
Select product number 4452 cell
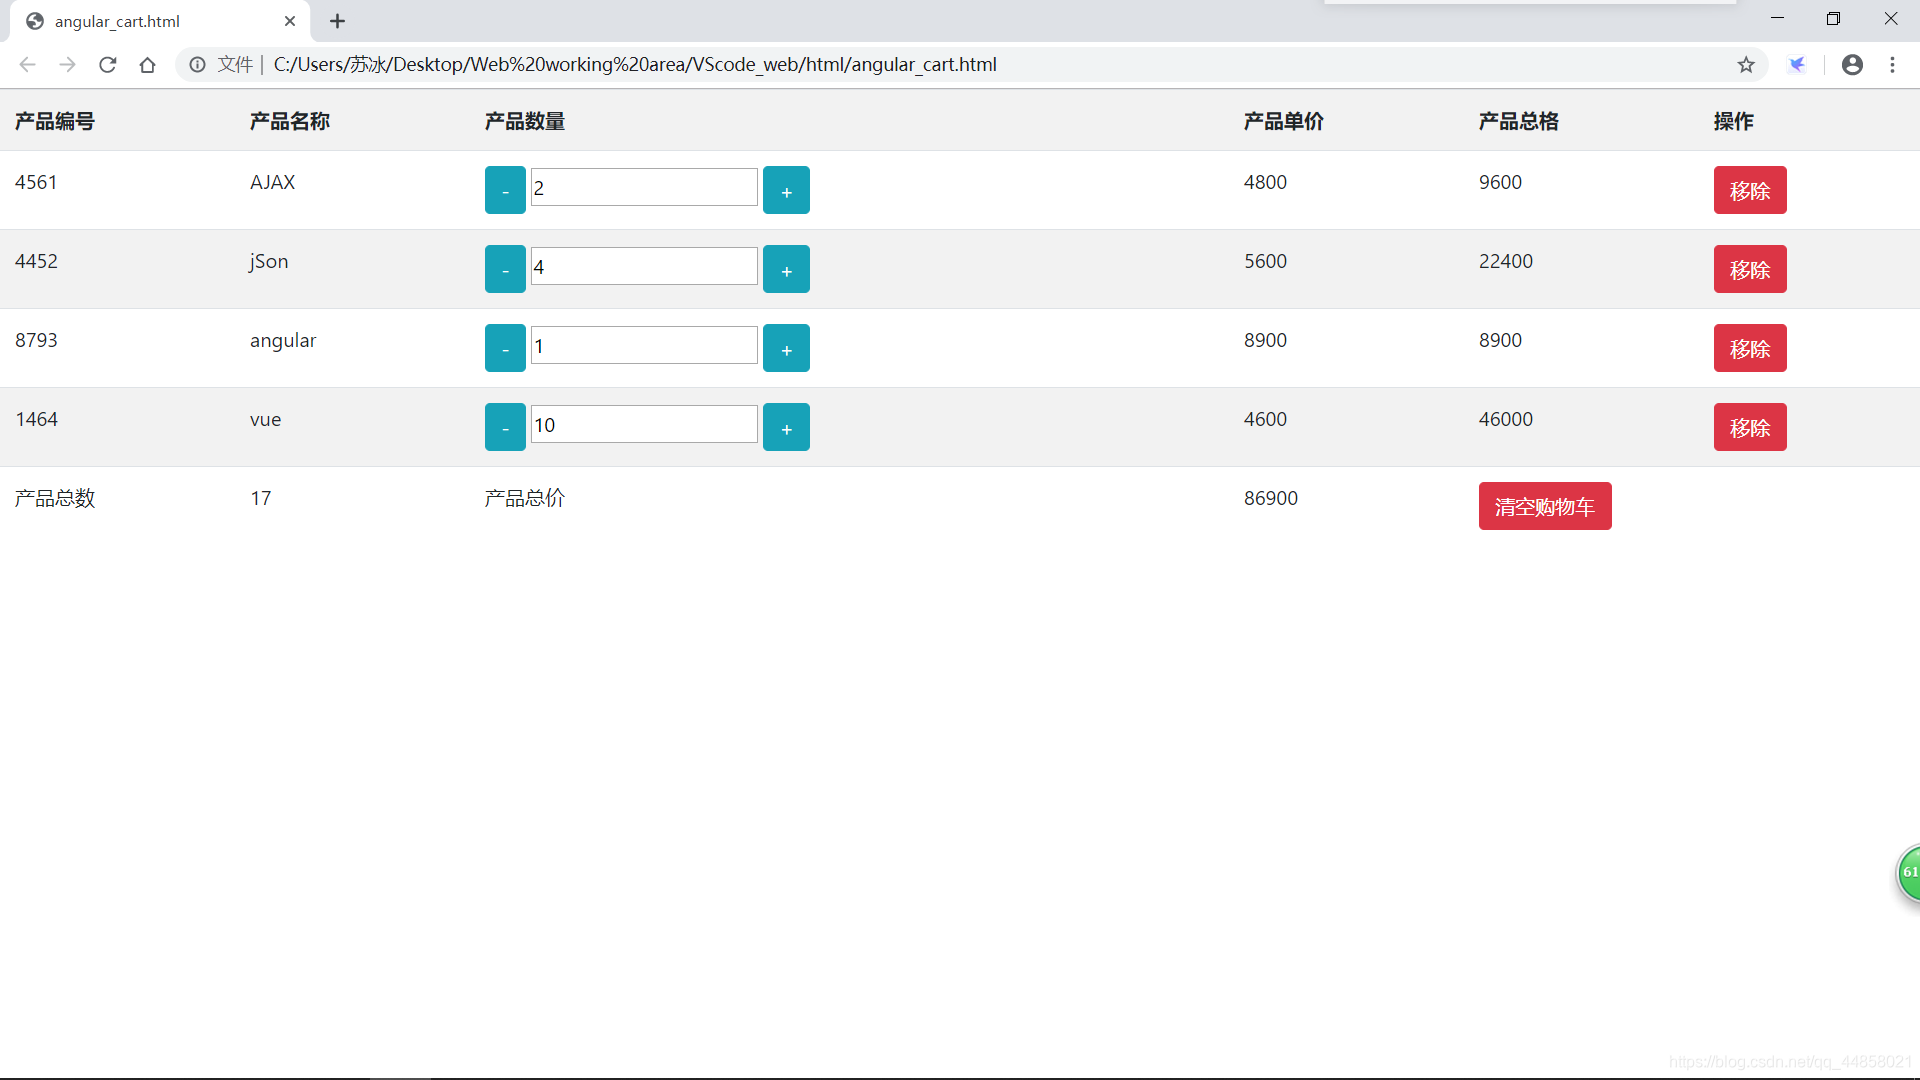(x=36, y=261)
